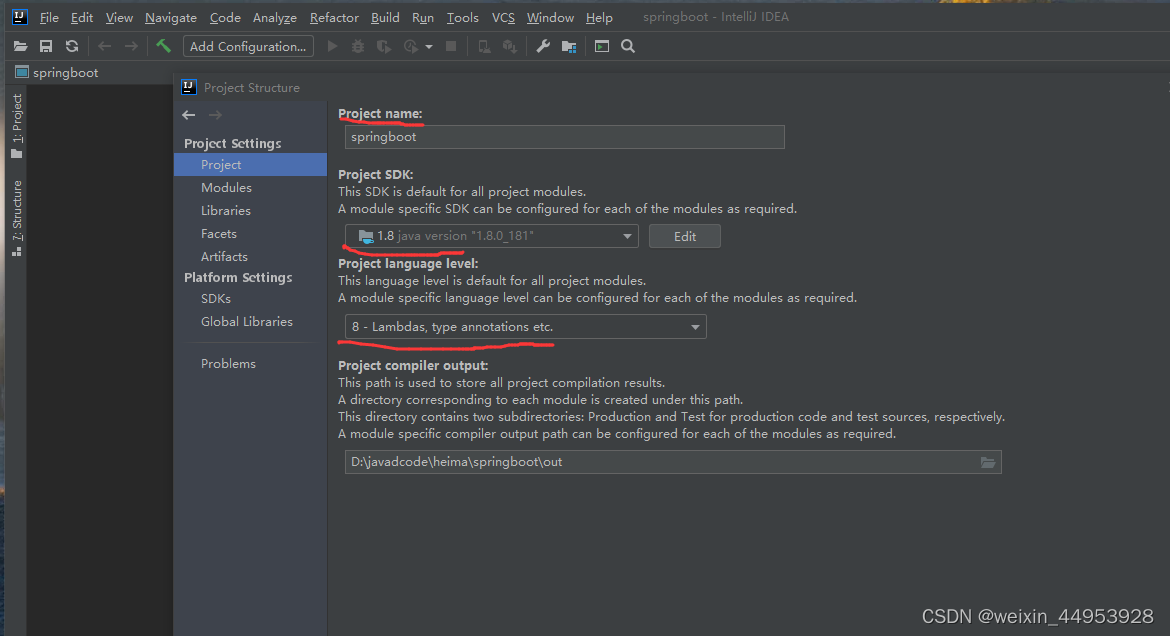Viewport: 1170px width, 636px height.
Task: Click the springboot project breadcrumb
Action: (x=57, y=72)
